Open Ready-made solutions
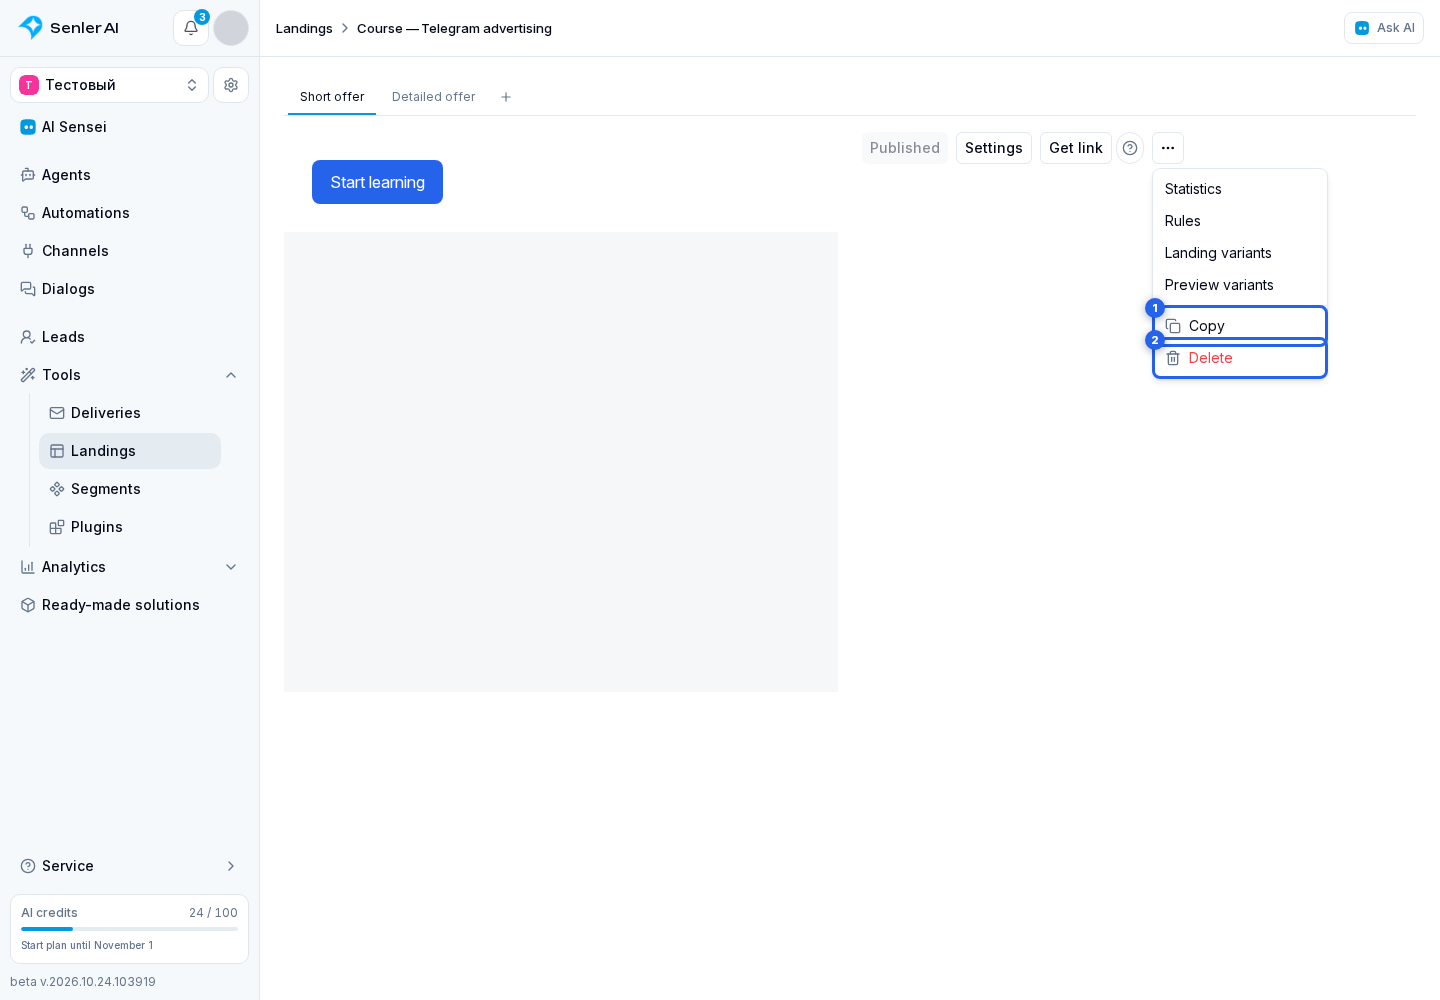 point(130,605)
